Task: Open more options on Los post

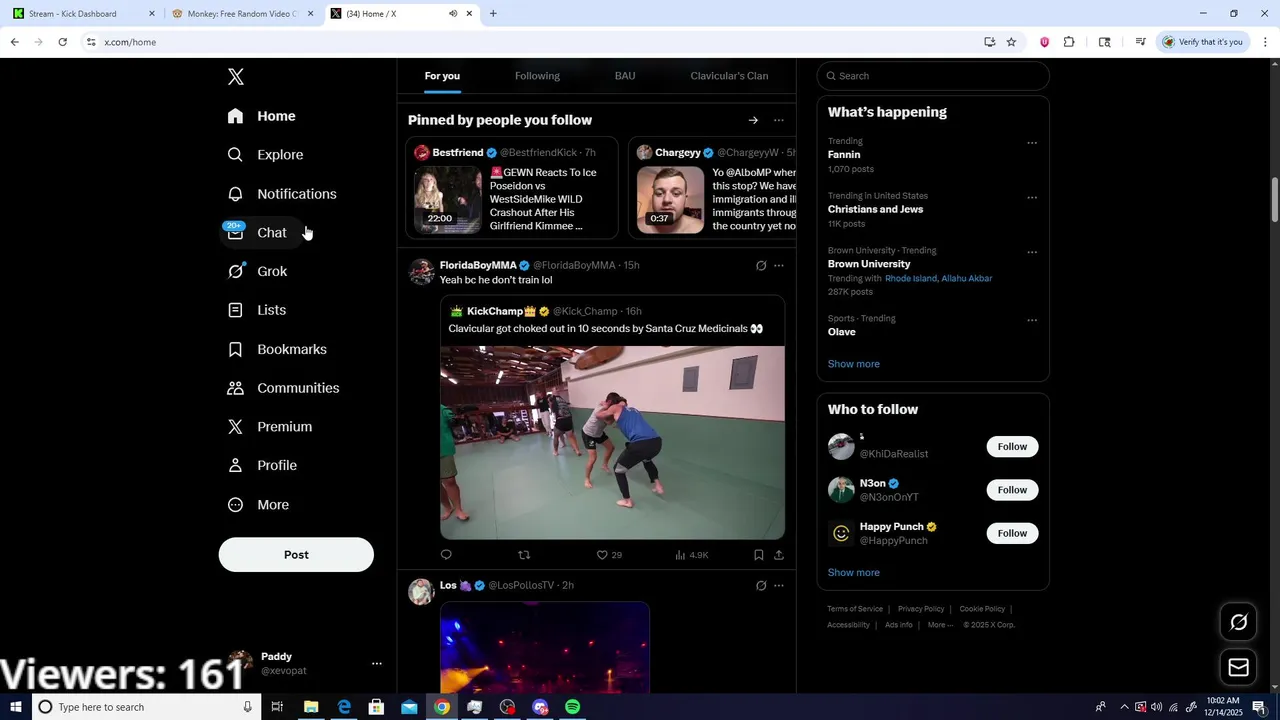Action: pyautogui.click(x=779, y=585)
